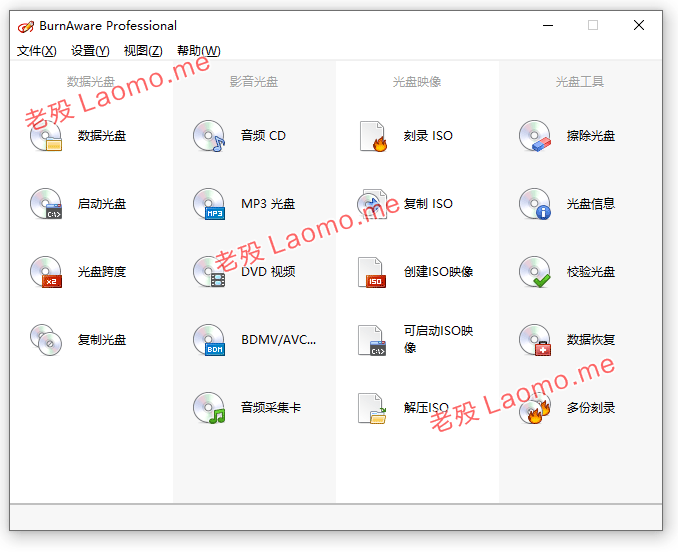Open the 视图(Z) menu

click(143, 51)
